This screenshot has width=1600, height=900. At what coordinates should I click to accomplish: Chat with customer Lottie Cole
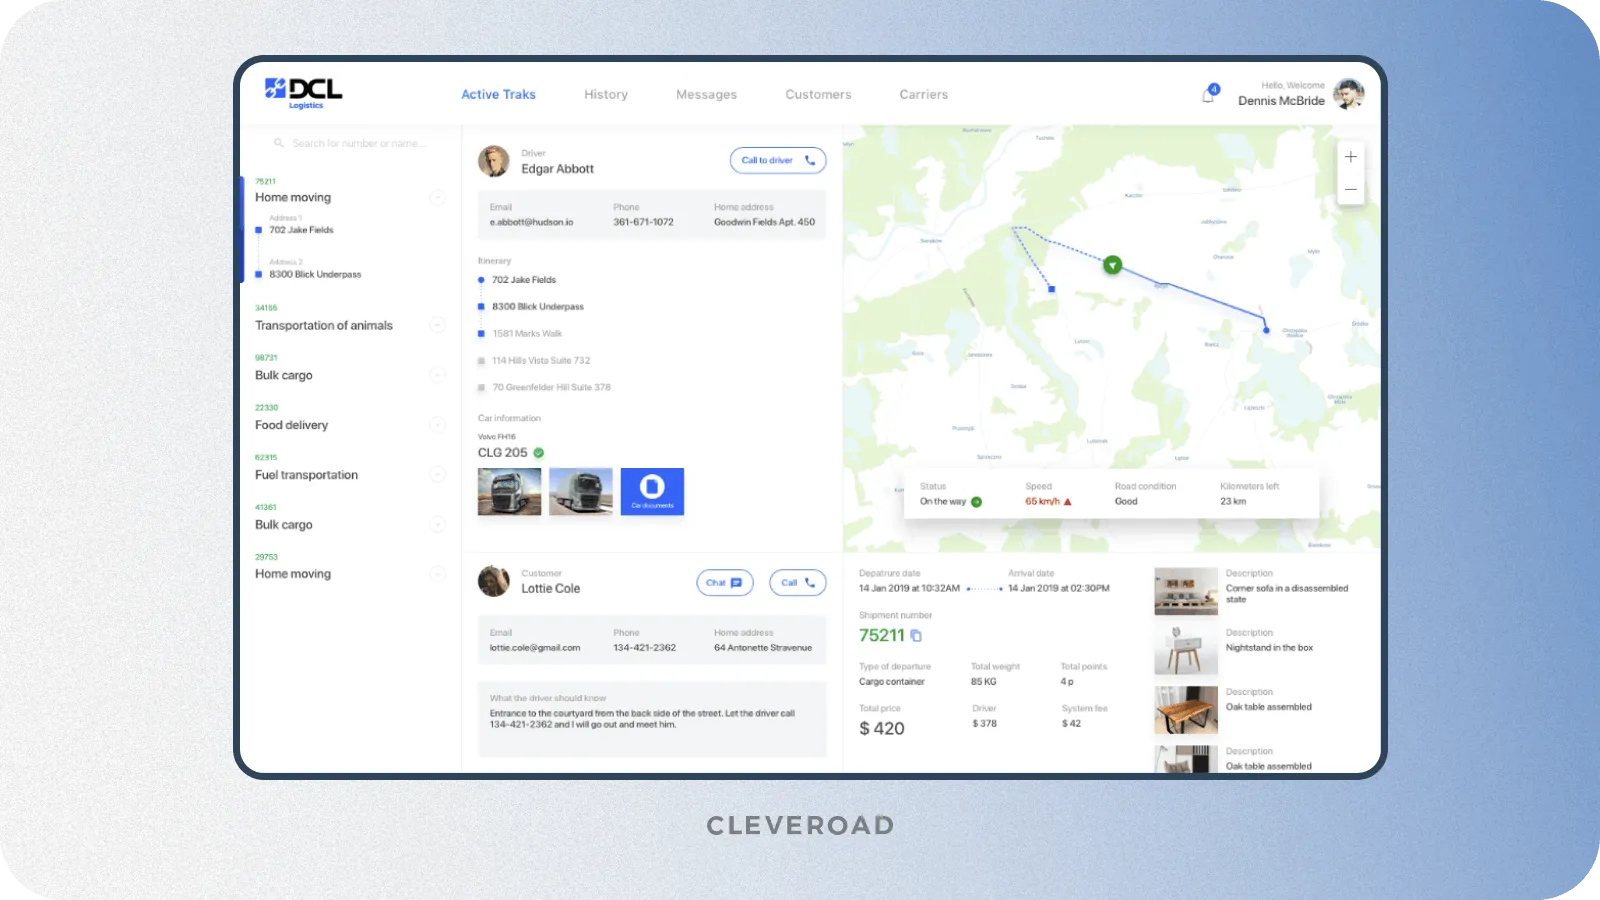(x=725, y=583)
